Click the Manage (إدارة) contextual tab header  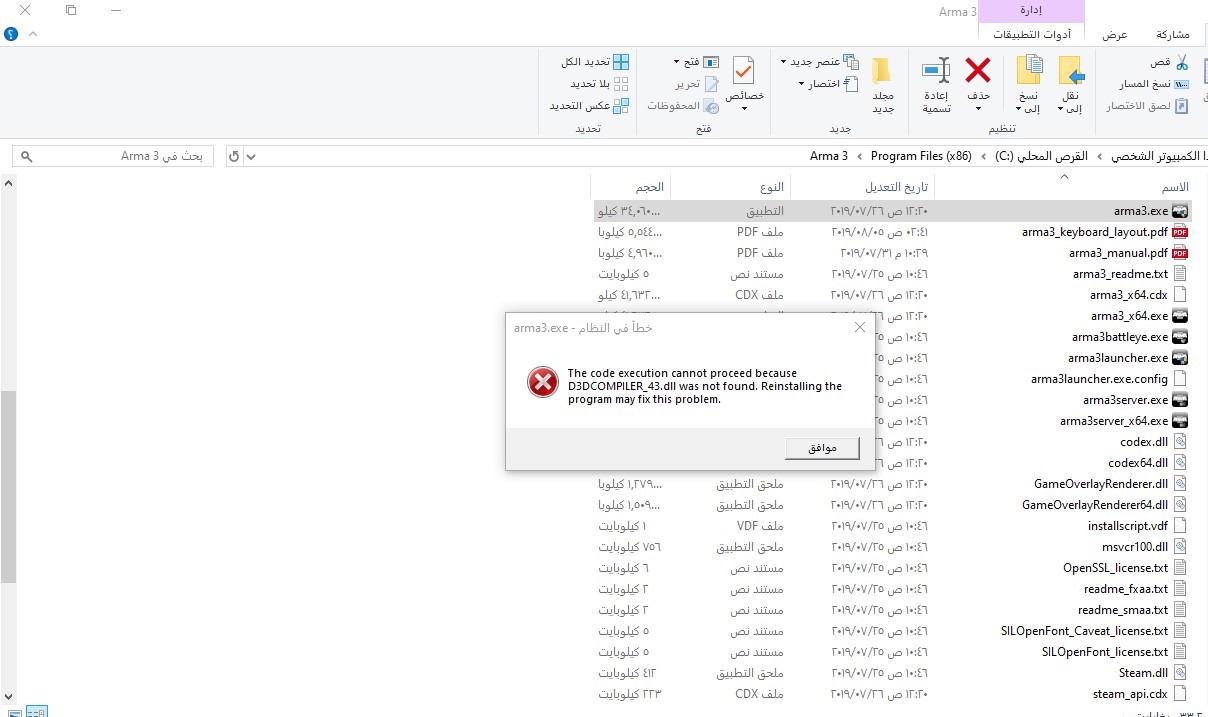click(1031, 11)
